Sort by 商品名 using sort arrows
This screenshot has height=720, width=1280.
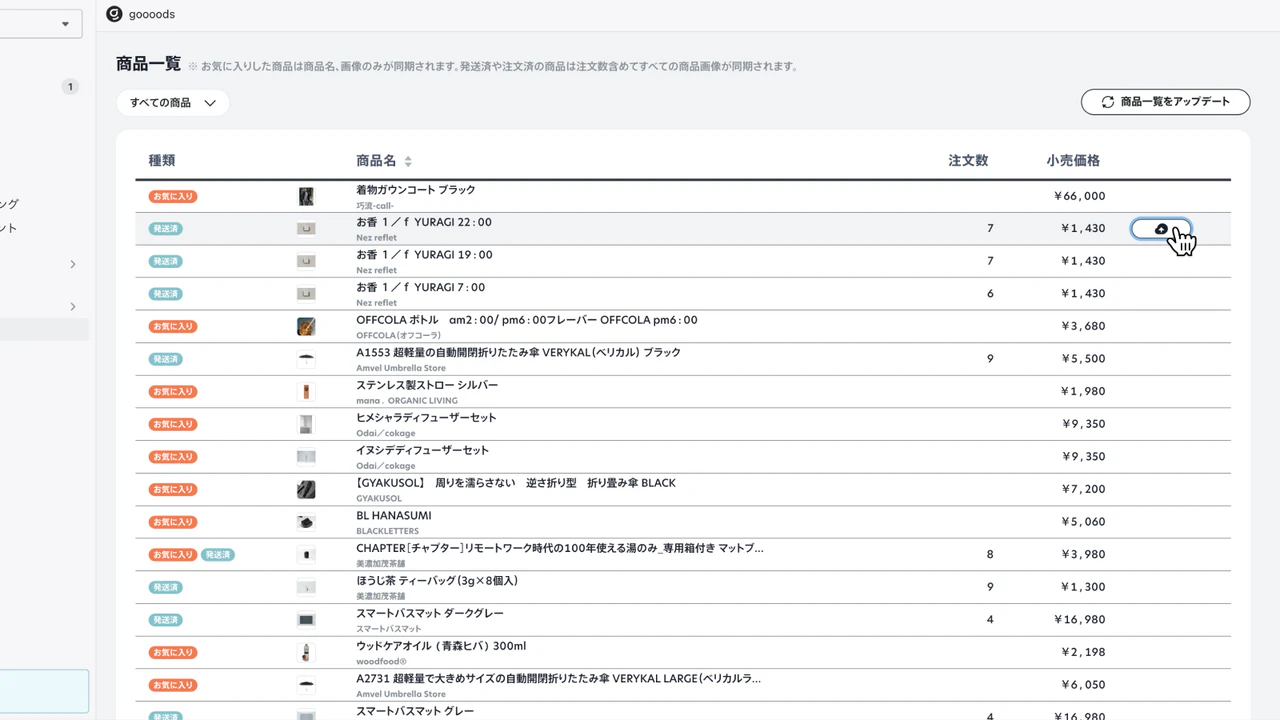(408, 161)
